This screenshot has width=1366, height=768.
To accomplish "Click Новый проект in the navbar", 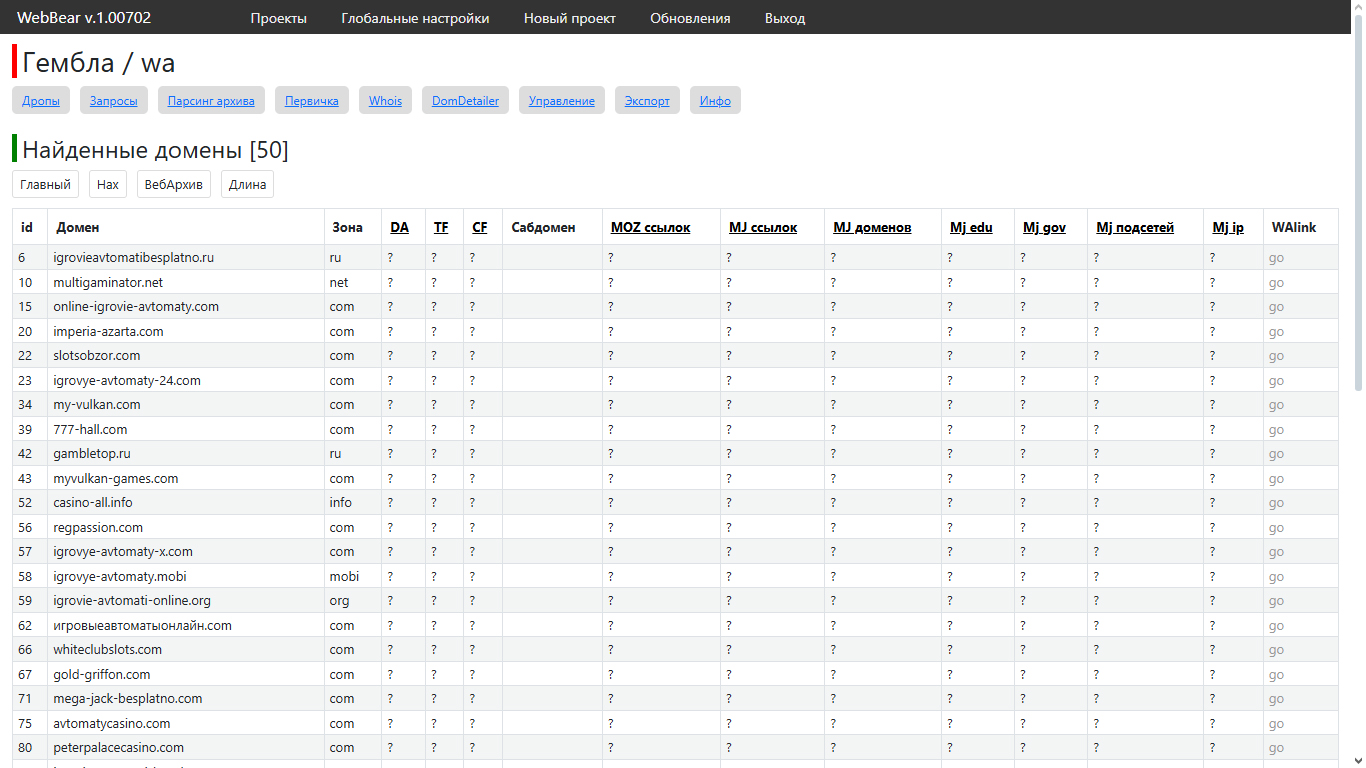I will point(569,18).
